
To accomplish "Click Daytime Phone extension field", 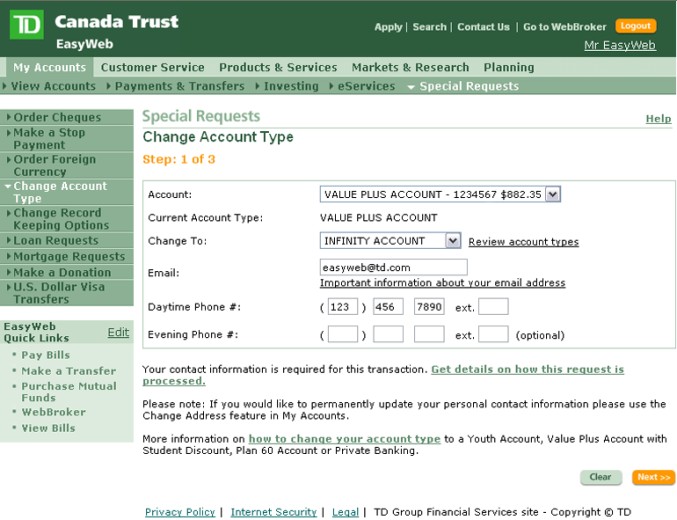I will click(x=493, y=307).
